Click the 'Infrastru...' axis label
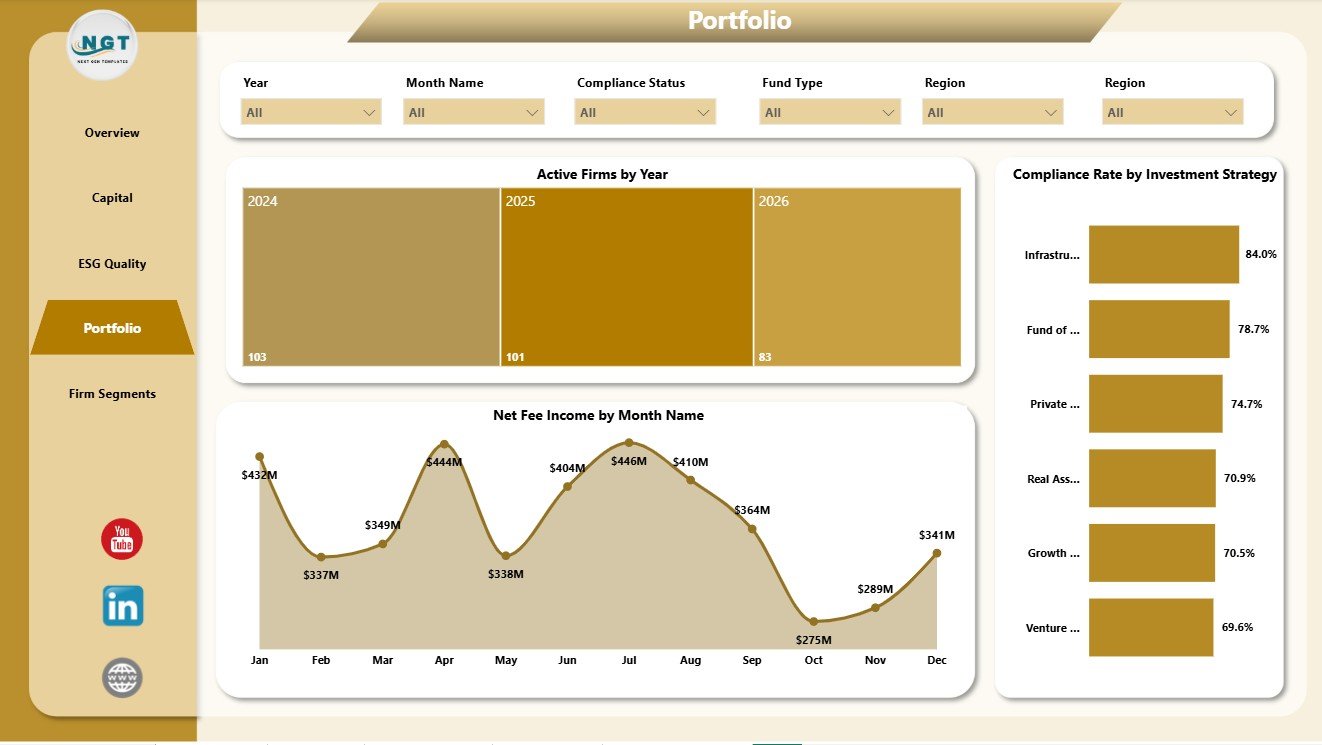1322x745 pixels. pyautogui.click(x=1052, y=255)
